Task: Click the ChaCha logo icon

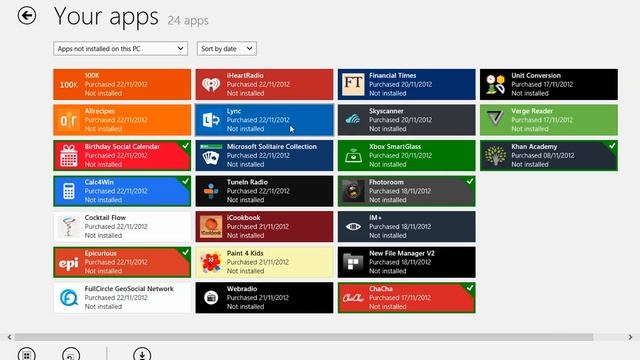Action: (x=353, y=298)
